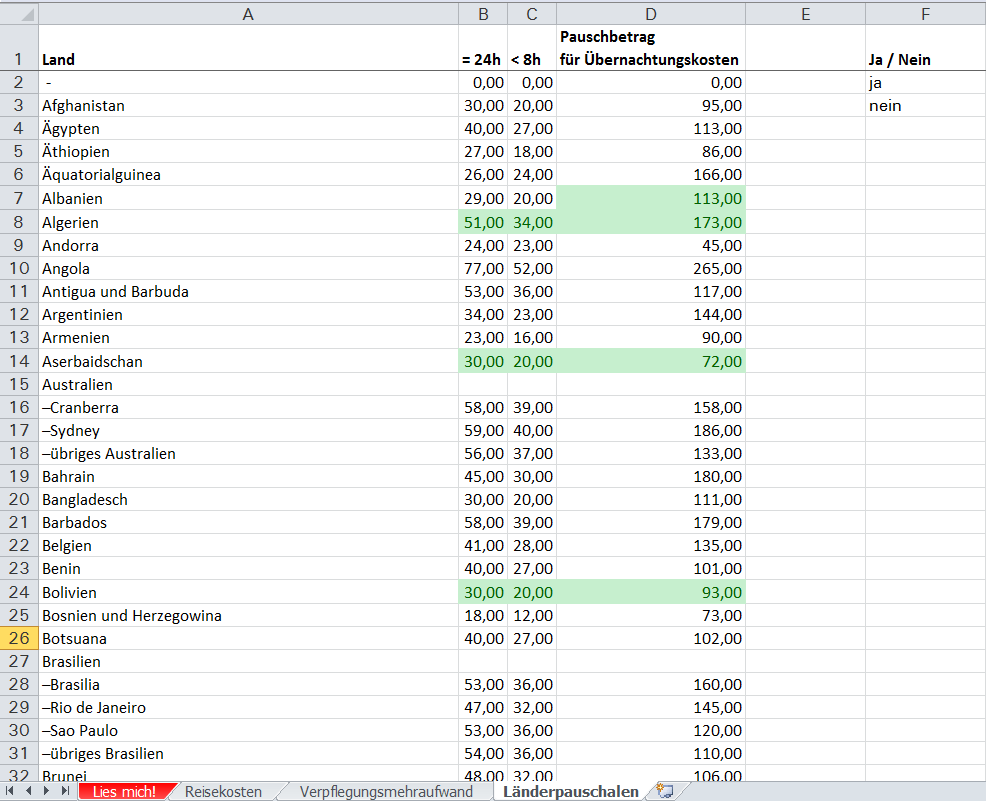
Task: Open the Verpflegungsmehraufwand sheet tab
Action: click(386, 791)
